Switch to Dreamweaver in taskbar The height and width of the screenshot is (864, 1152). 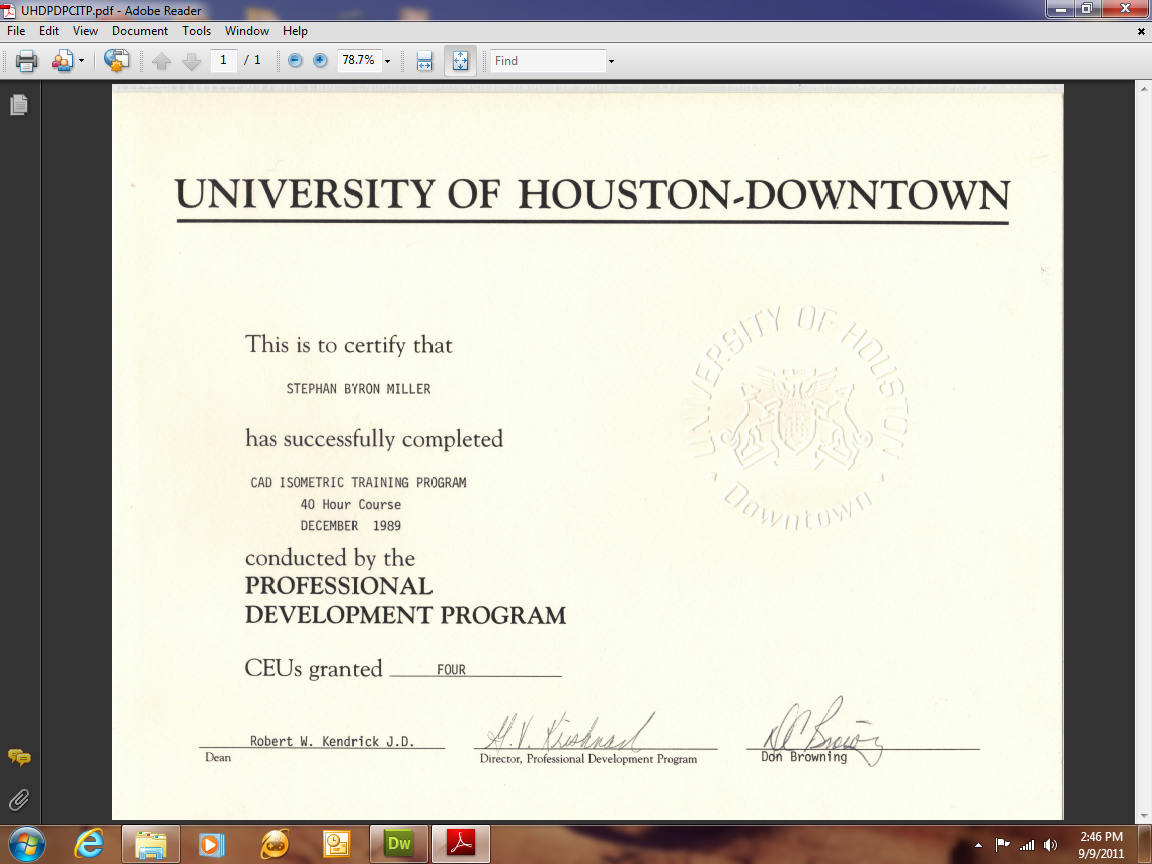(398, 844)
